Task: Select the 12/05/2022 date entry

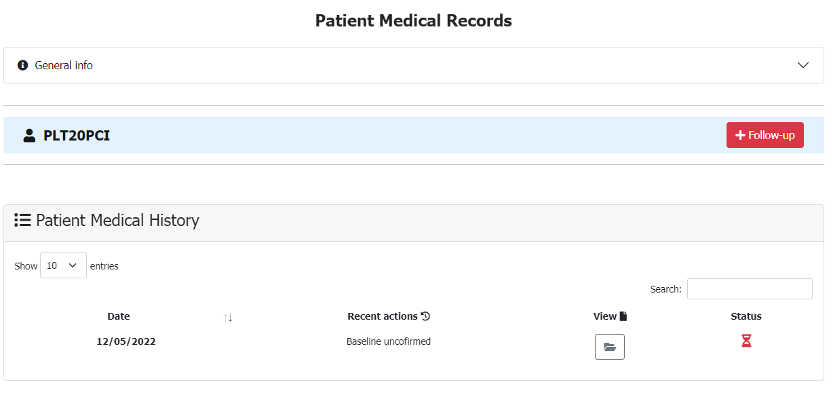Action: (126, 342)
